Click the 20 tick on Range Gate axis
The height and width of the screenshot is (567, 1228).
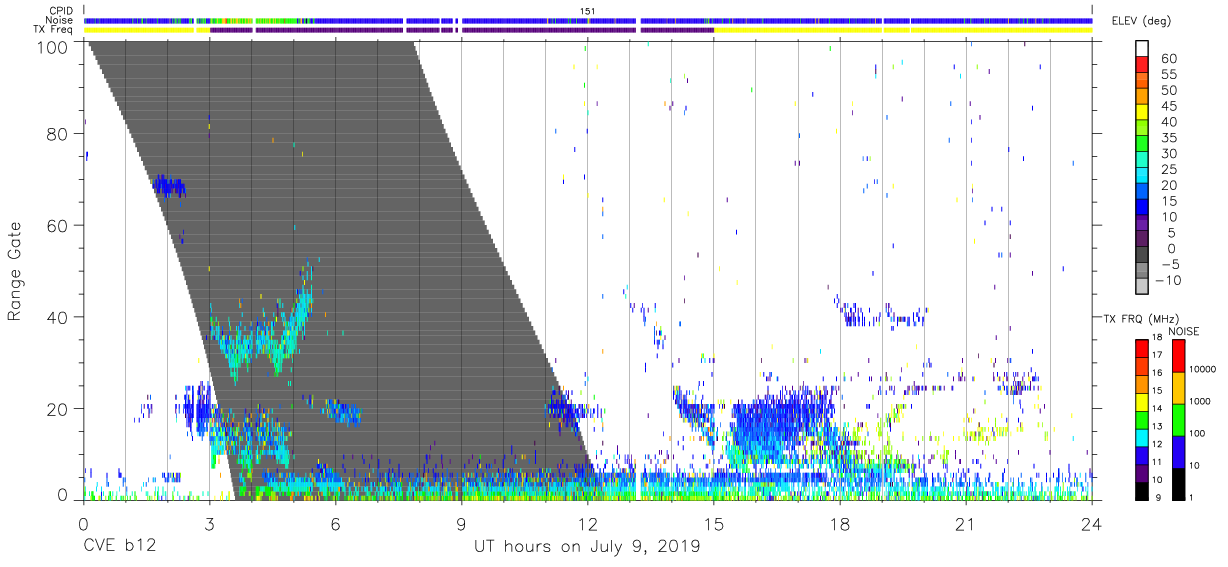pyautogui.click(x=56, y=409)
